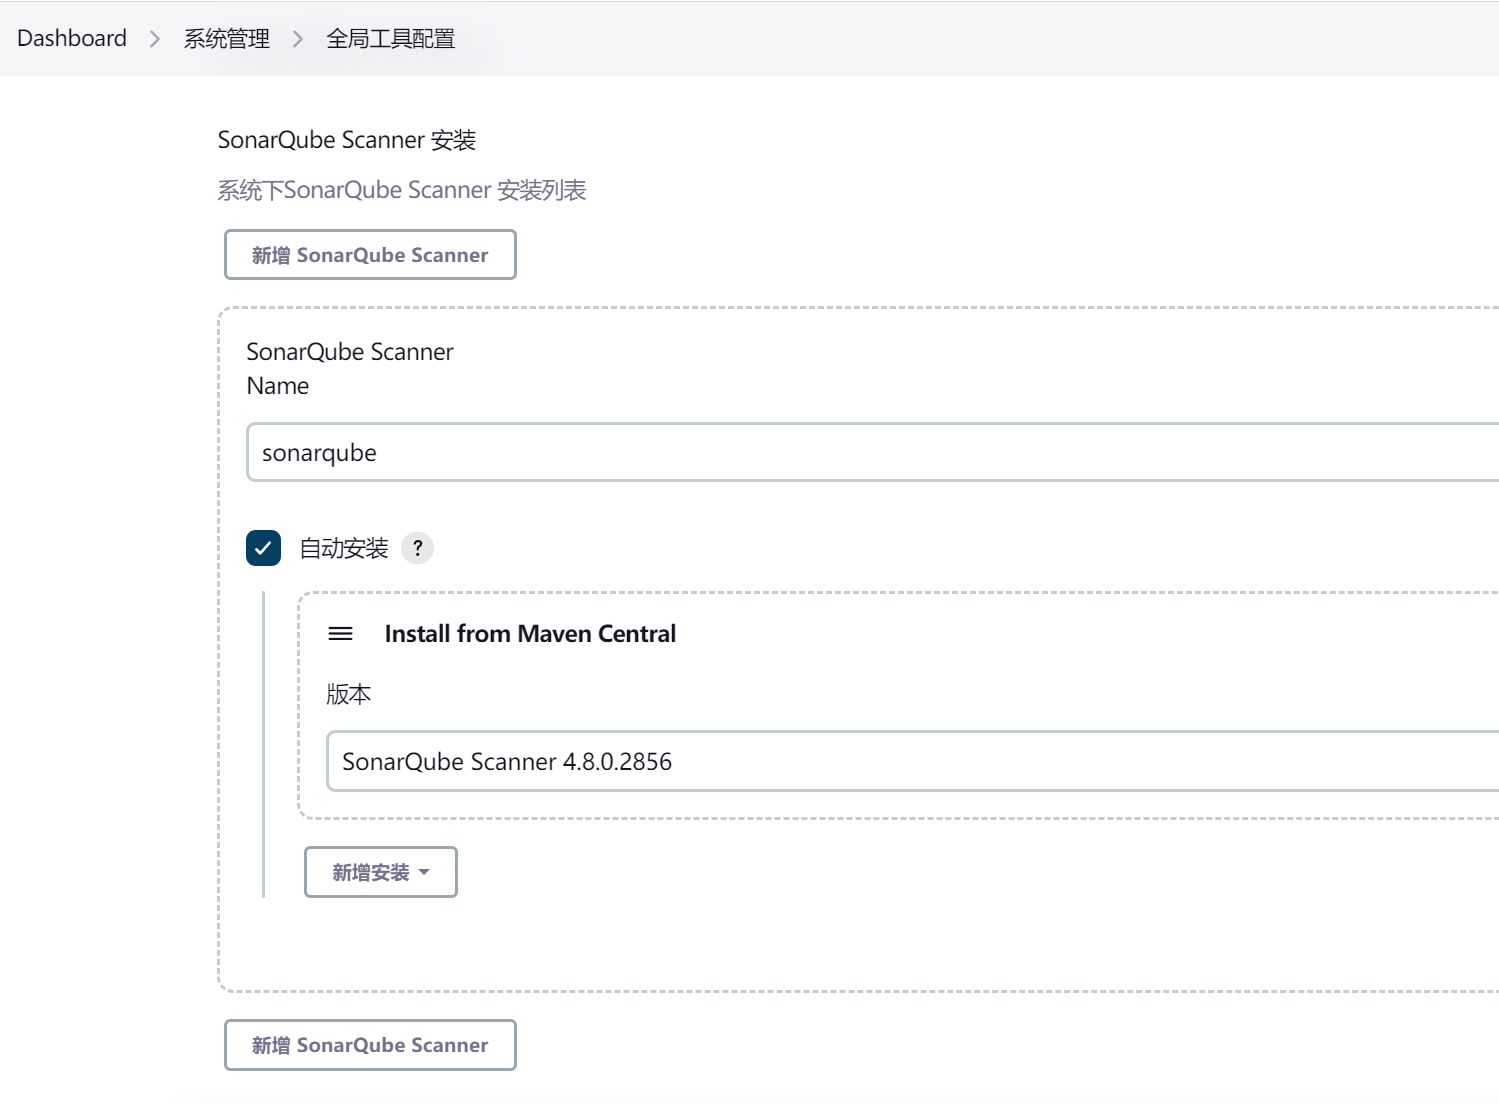The width and height of the screenshot is (1499, 1104).
Task: Open the 系统管理 breadcrumb link
Action: pyautogui.click(x=227, y=38)
